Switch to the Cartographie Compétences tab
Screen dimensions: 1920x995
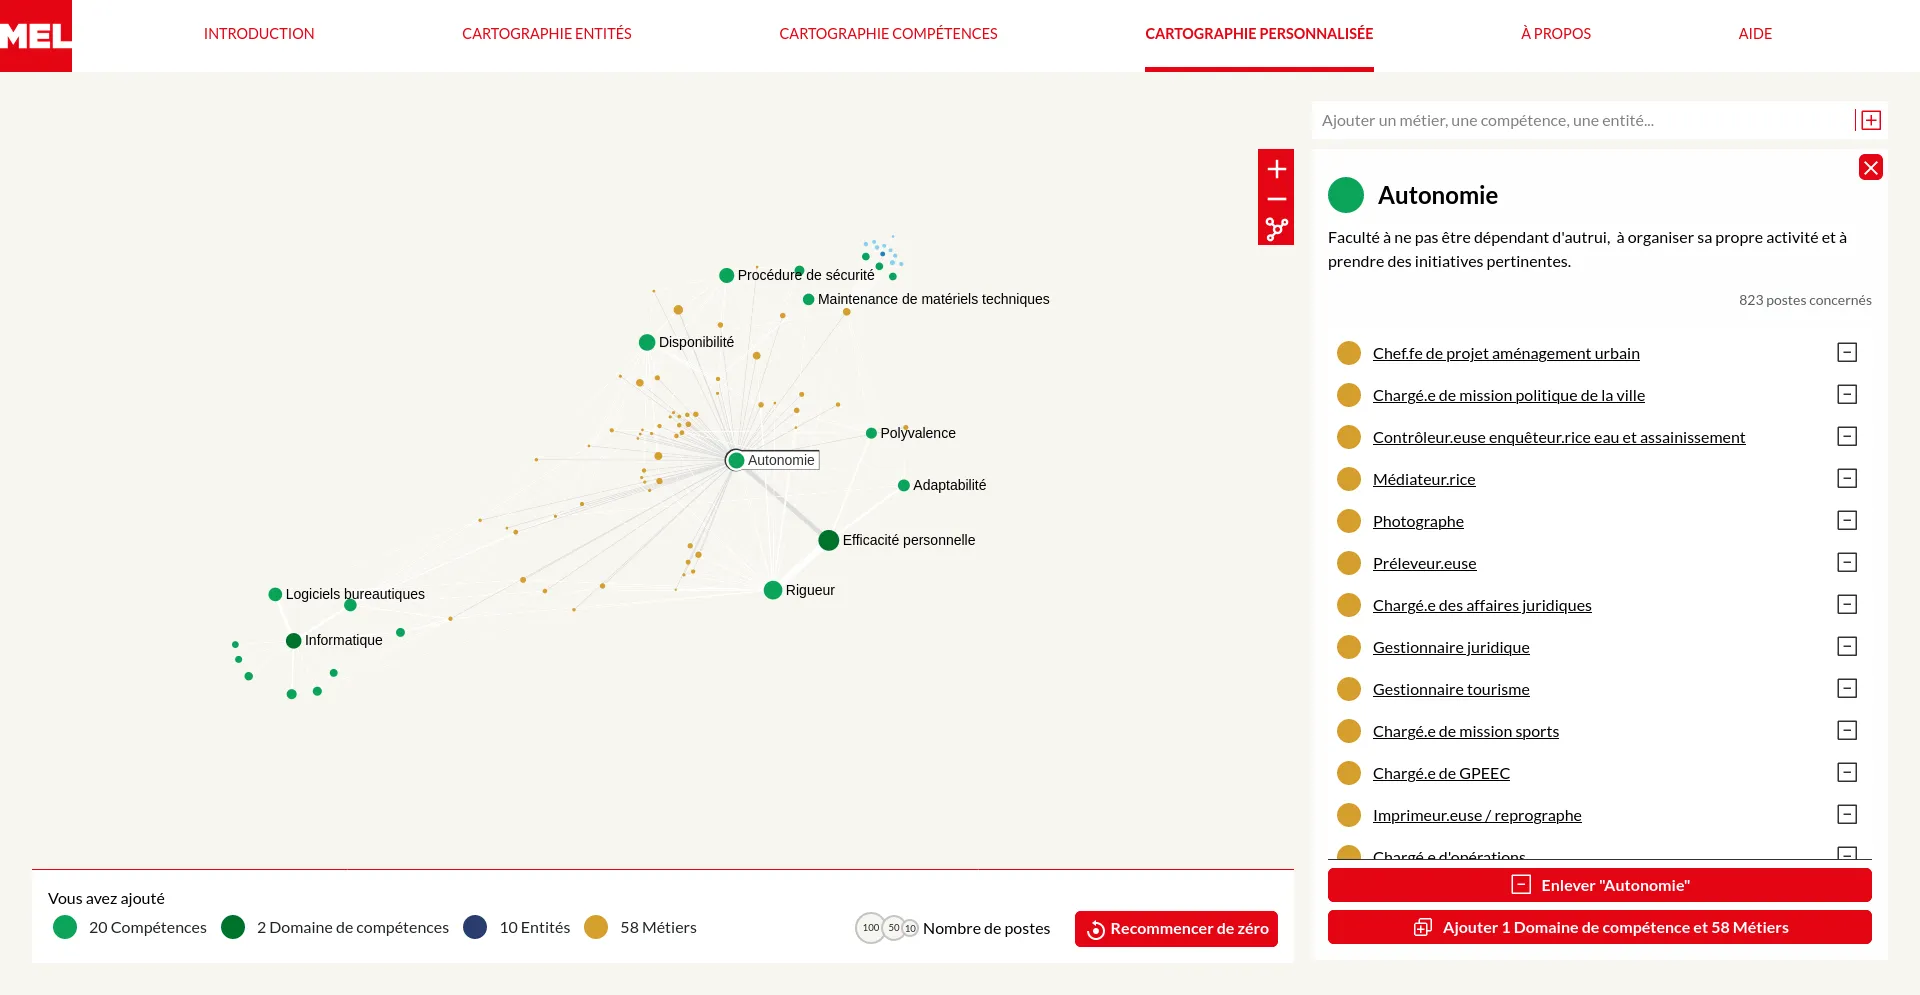(x=888, y=34)
